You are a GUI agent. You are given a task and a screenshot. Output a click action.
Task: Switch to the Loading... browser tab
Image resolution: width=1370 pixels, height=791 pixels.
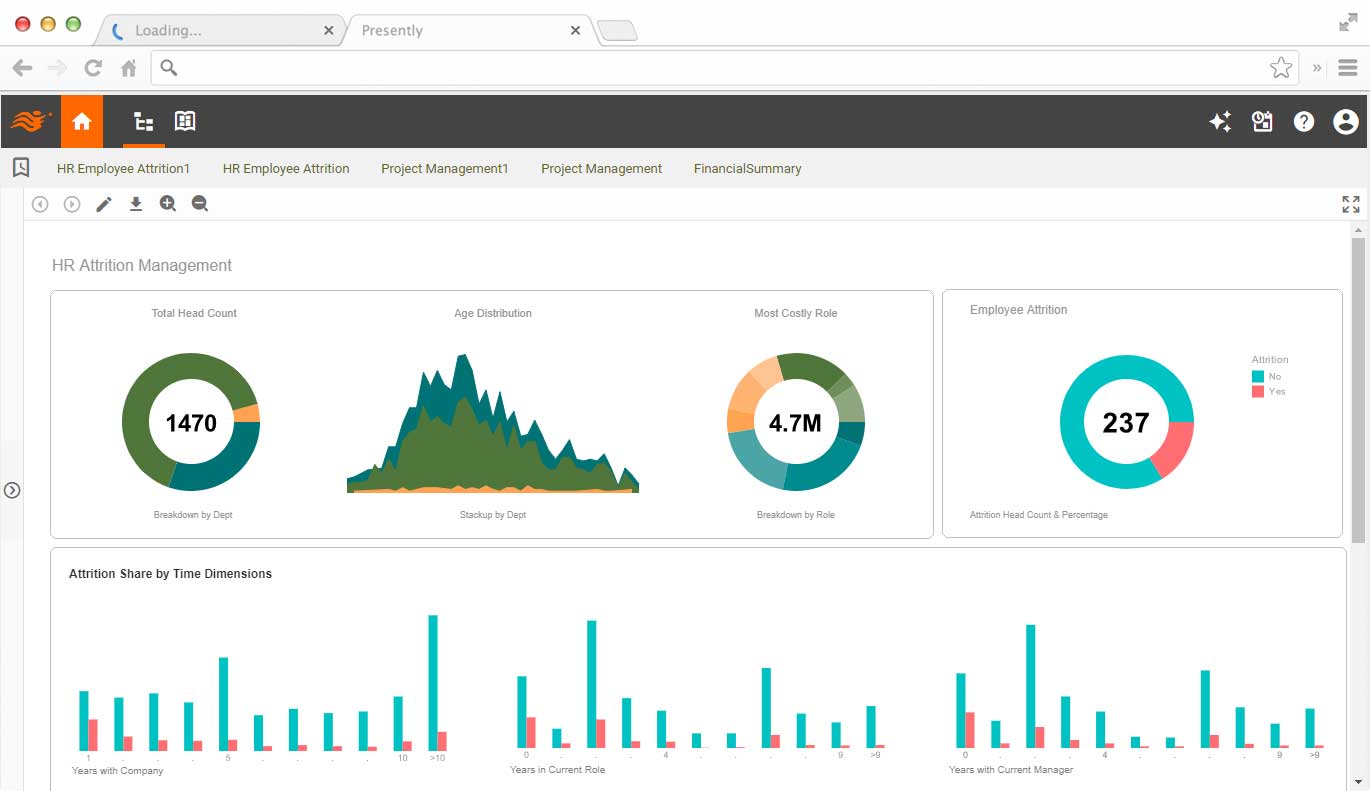[218, 30]
